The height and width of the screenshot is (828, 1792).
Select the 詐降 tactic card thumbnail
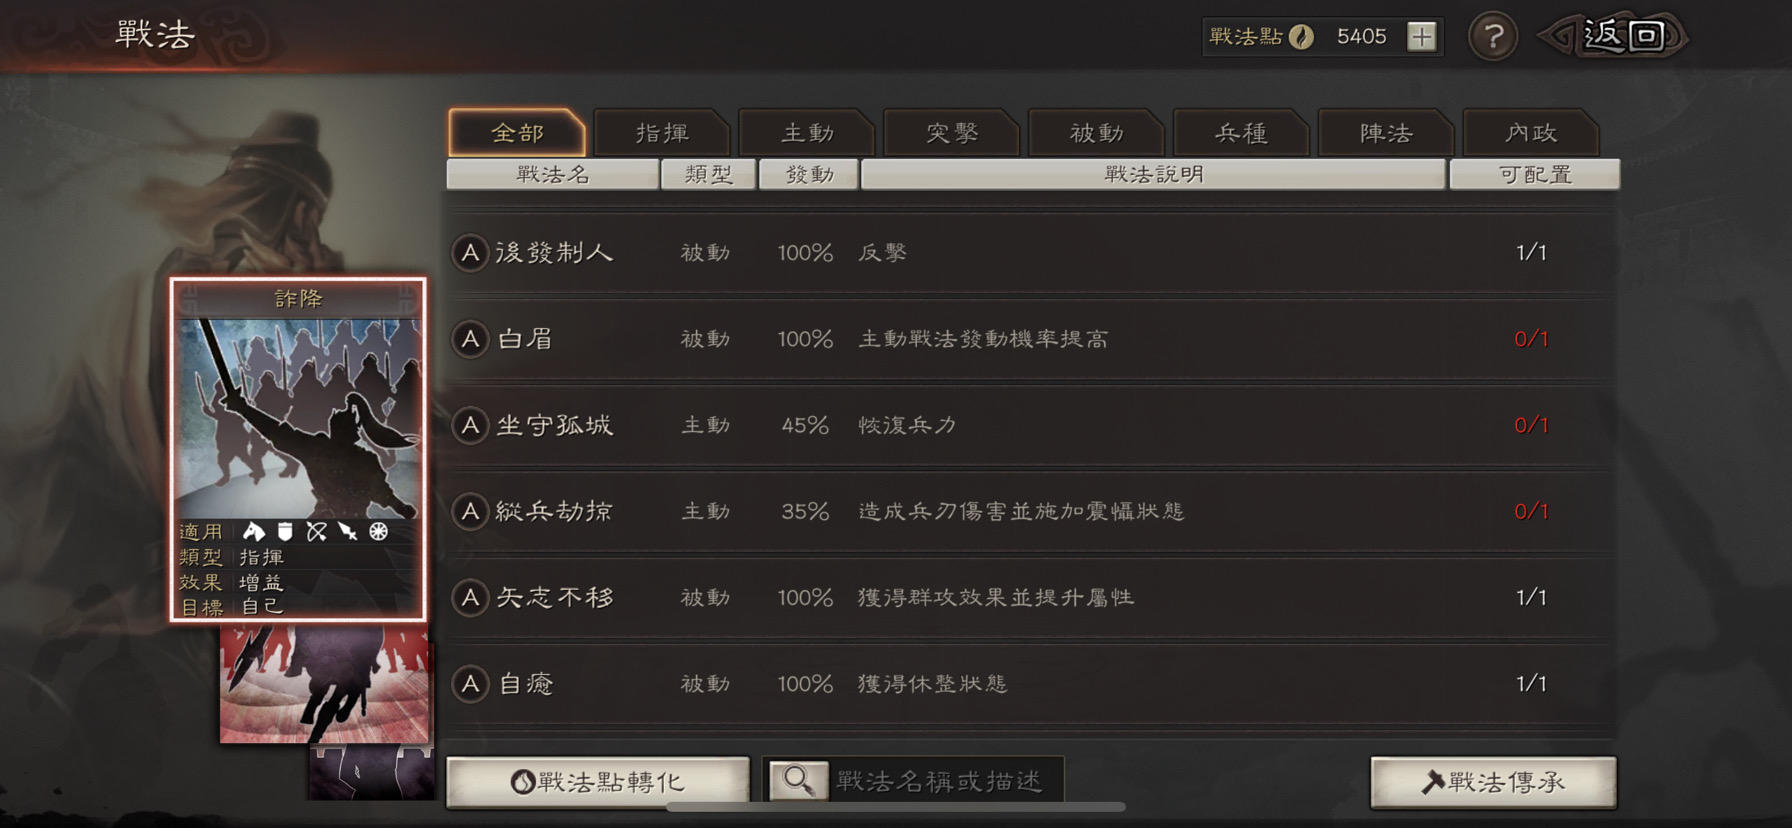point(298,450)
